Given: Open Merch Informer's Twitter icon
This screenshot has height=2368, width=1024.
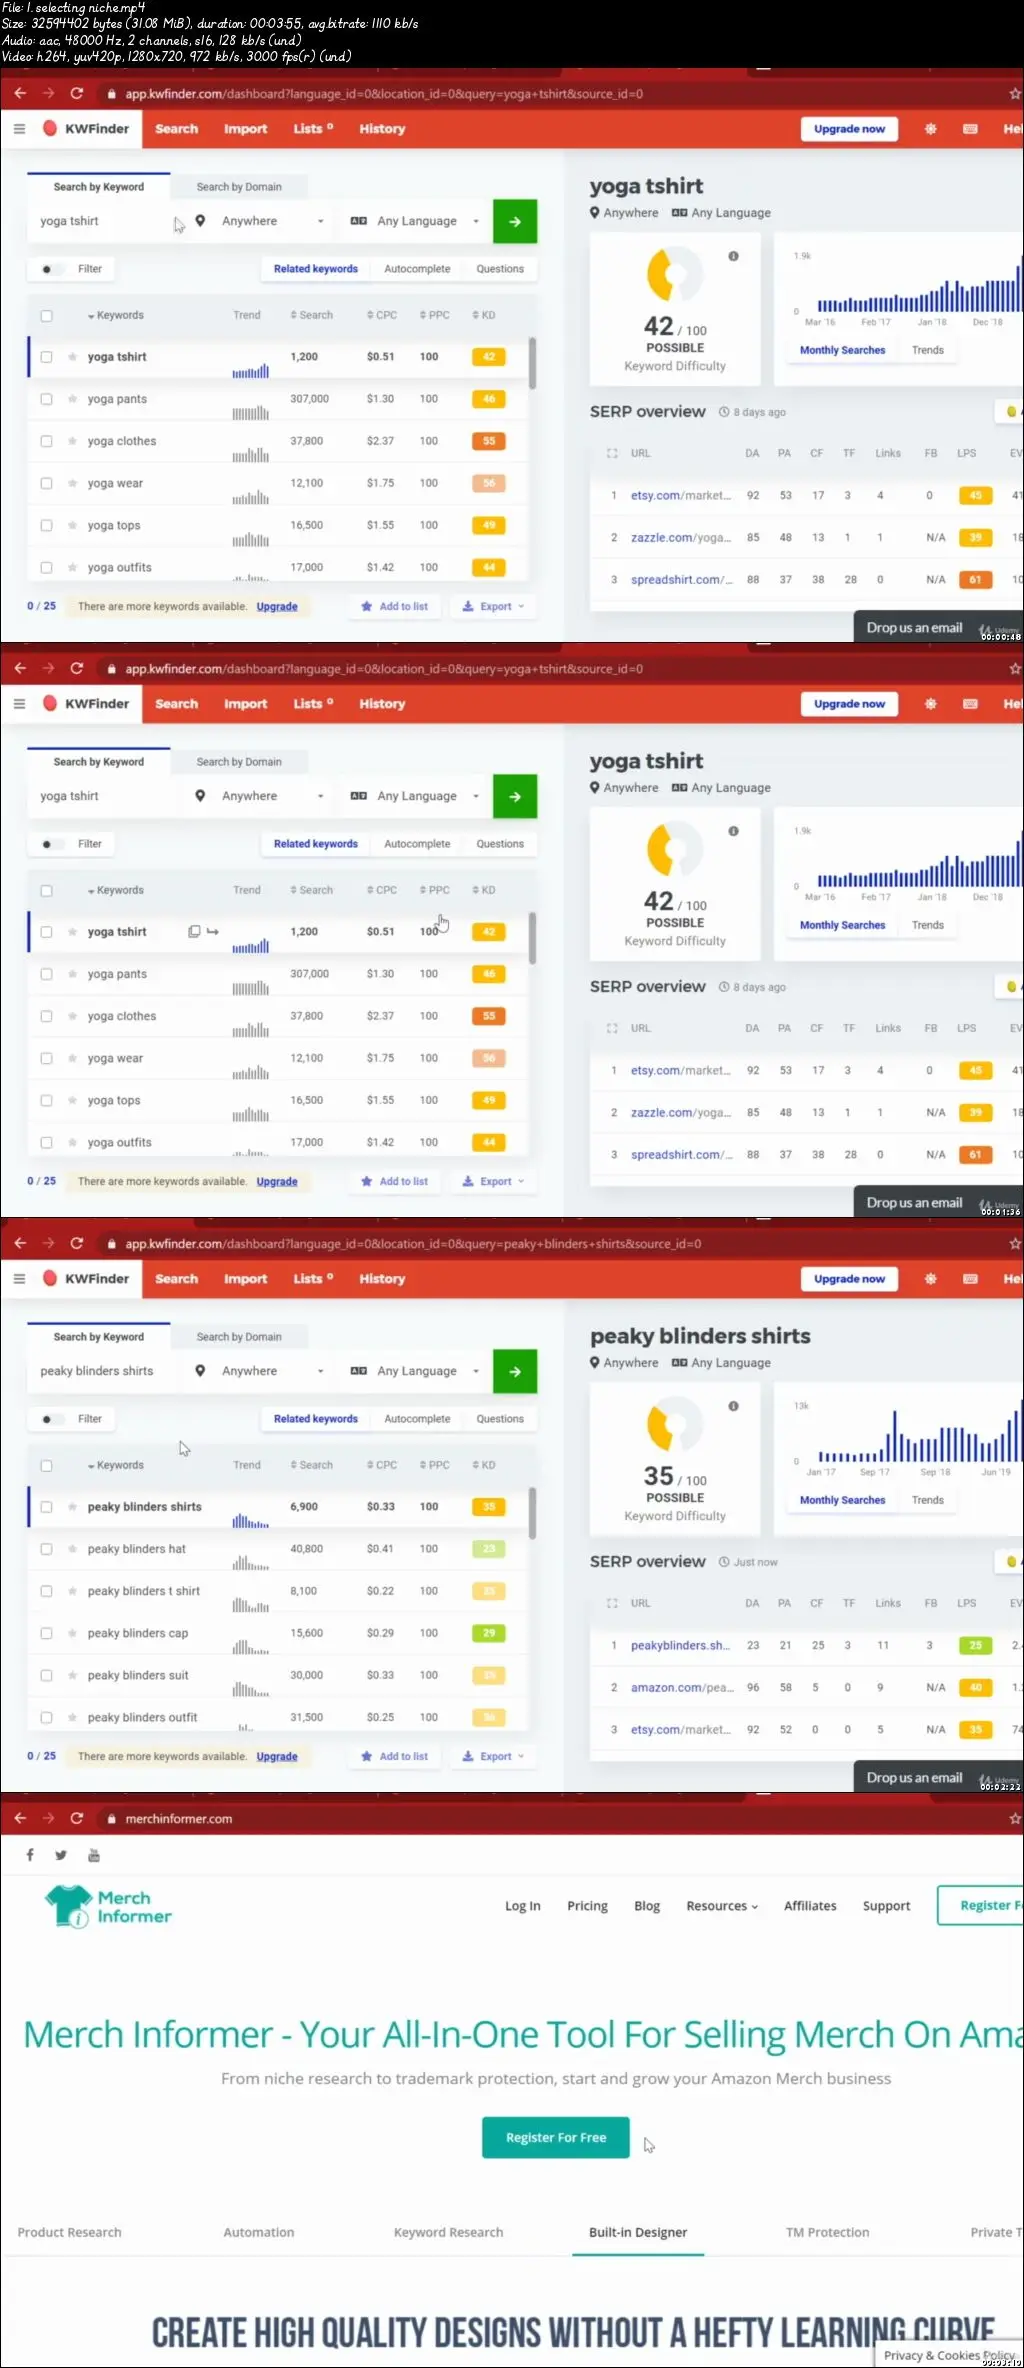Looking at the screenshot, I should pyautogui.click(x=61, y=1855).
